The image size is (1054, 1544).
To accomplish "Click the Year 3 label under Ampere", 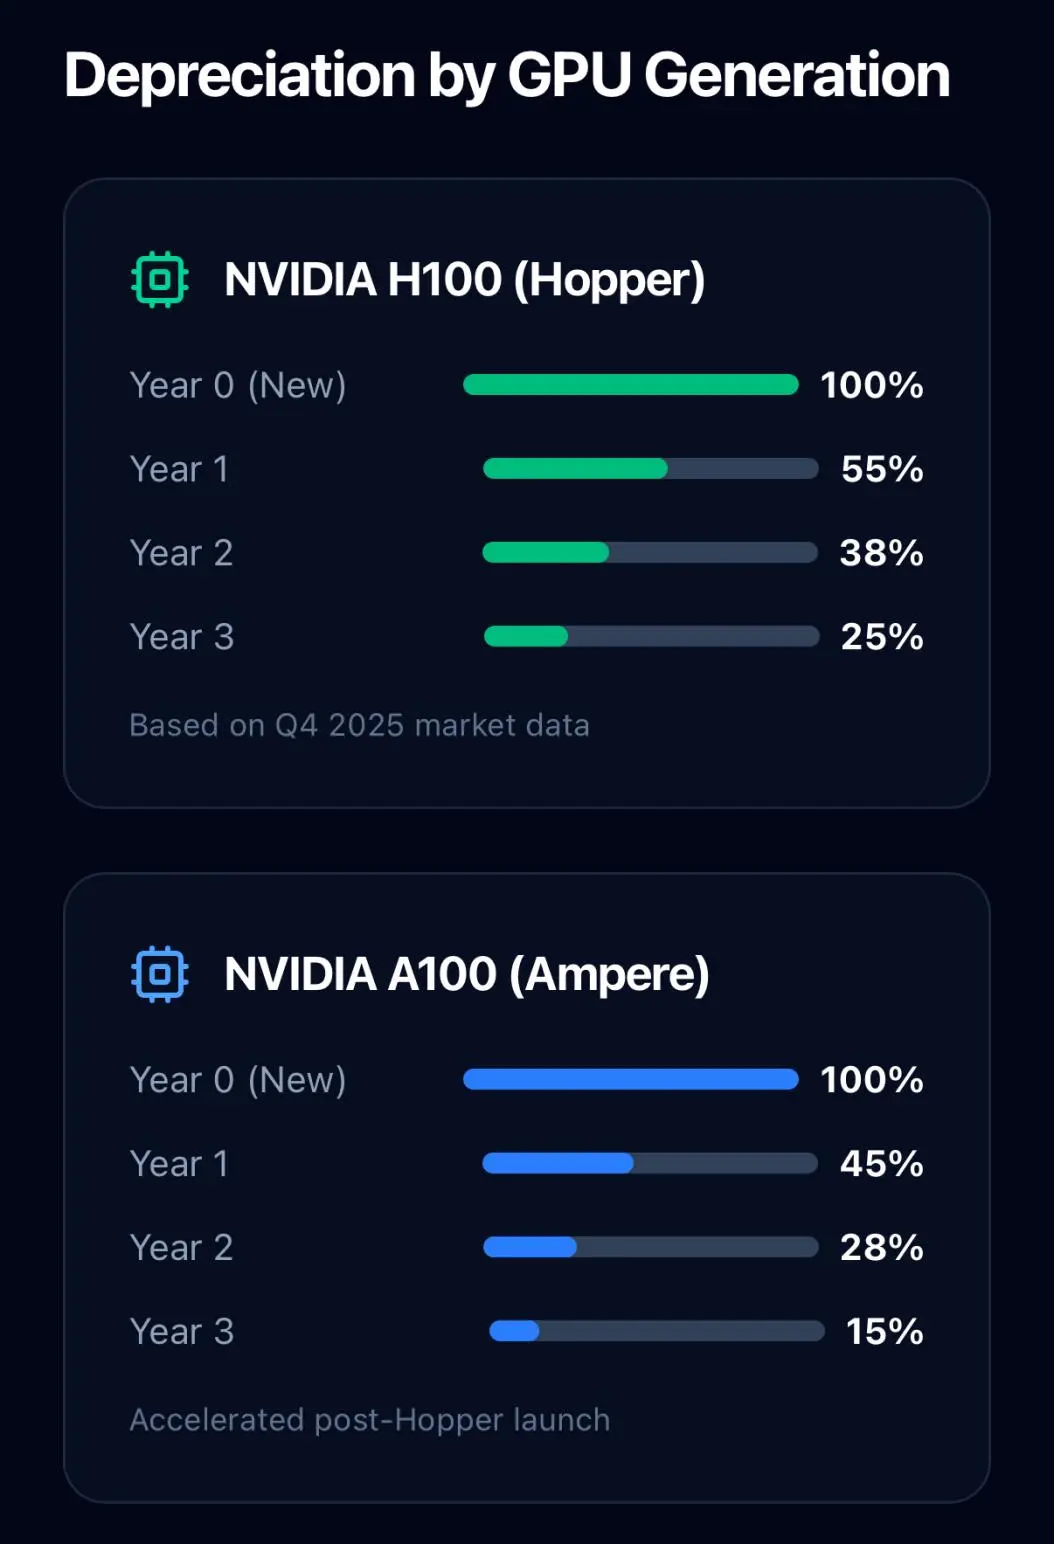I will click(x=182, y=1332).
